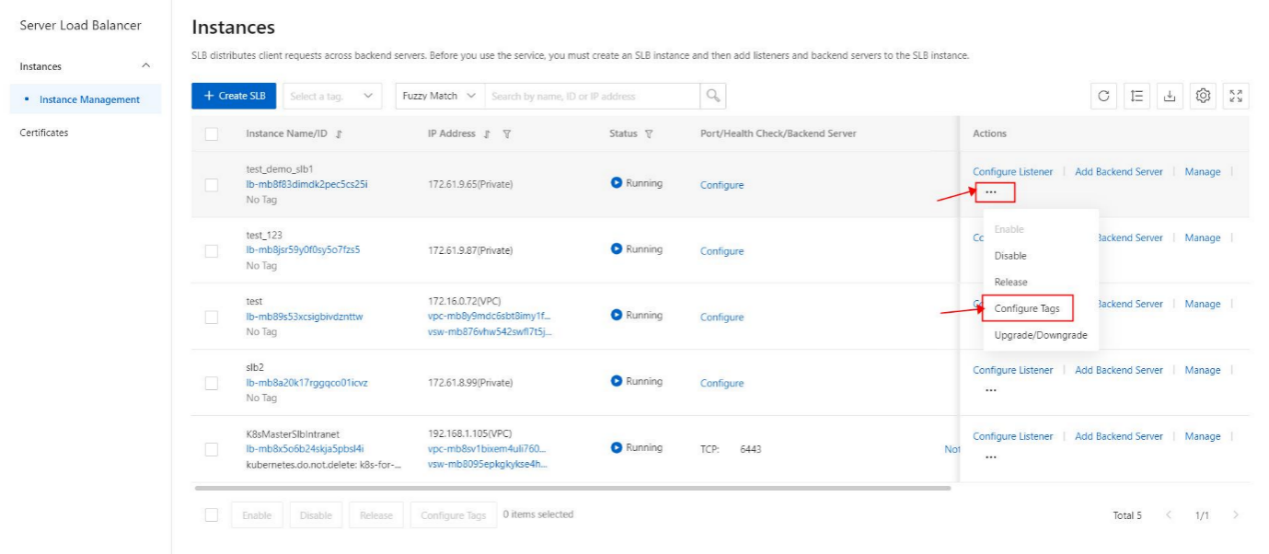1269x554 pixels.
Task: Click the download export icon
Action: coord(1170,96)
